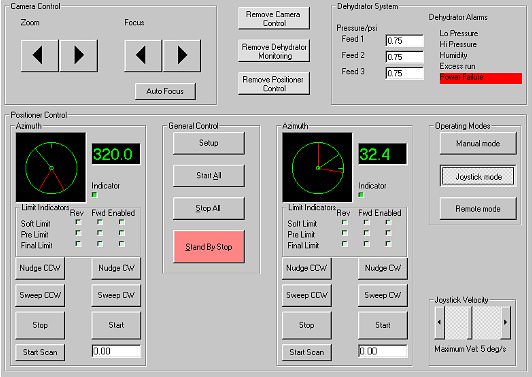Click the Humidity alarm label

coord(454,55)
